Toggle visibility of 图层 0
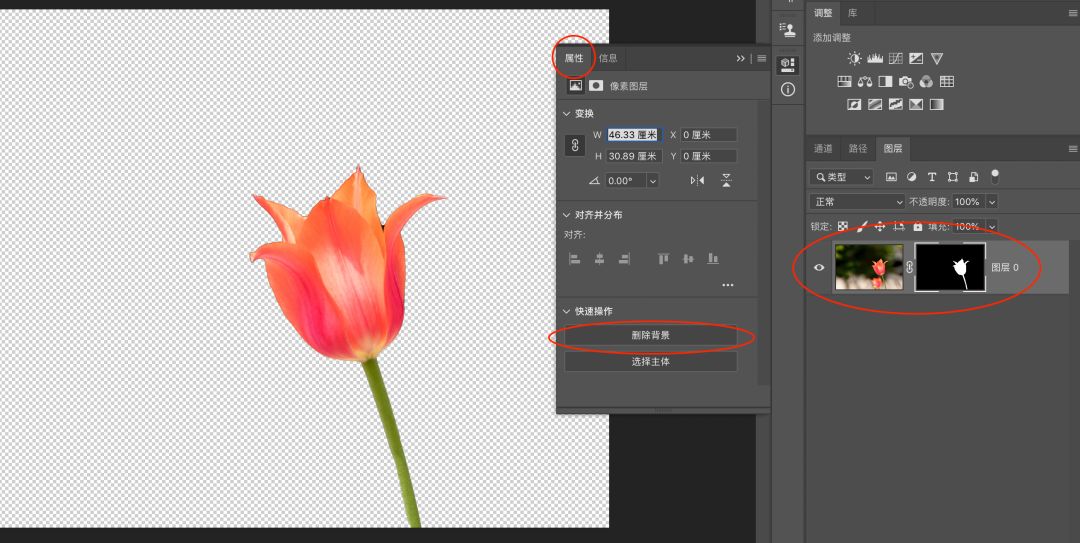 pyautogui.click(x=818, y=267)
